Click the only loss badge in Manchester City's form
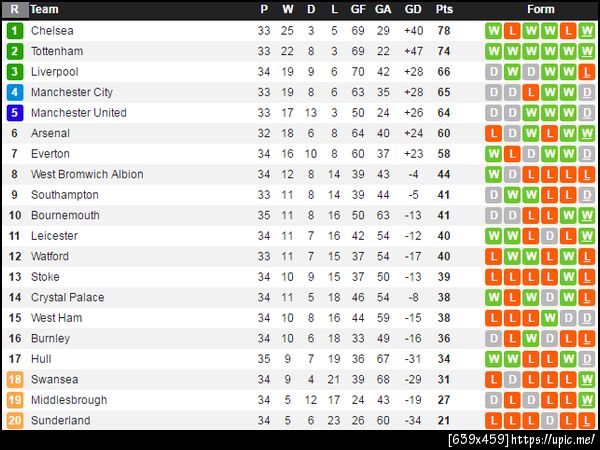 coord(530,92)
